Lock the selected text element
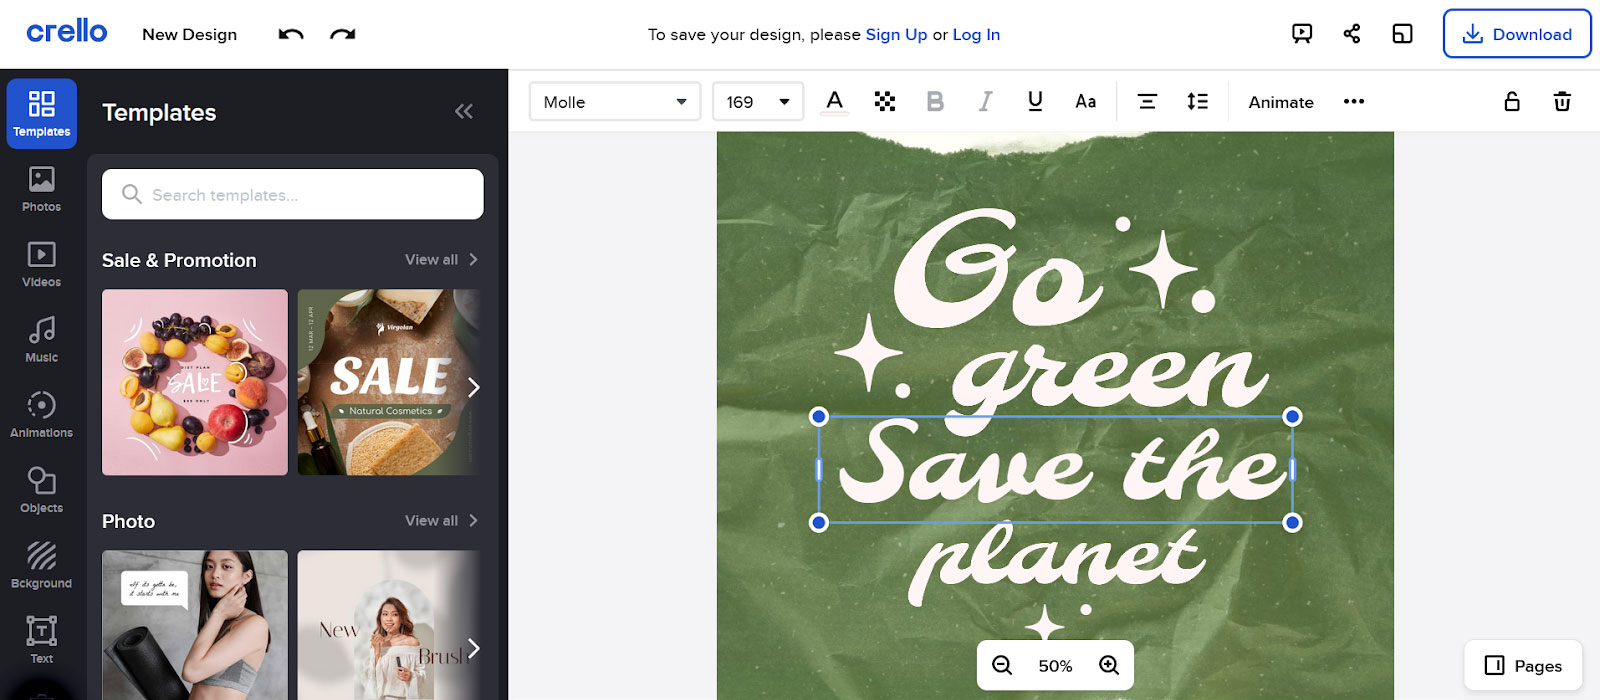This screenshot has height=700, width=1600. tap(1512, 101)
